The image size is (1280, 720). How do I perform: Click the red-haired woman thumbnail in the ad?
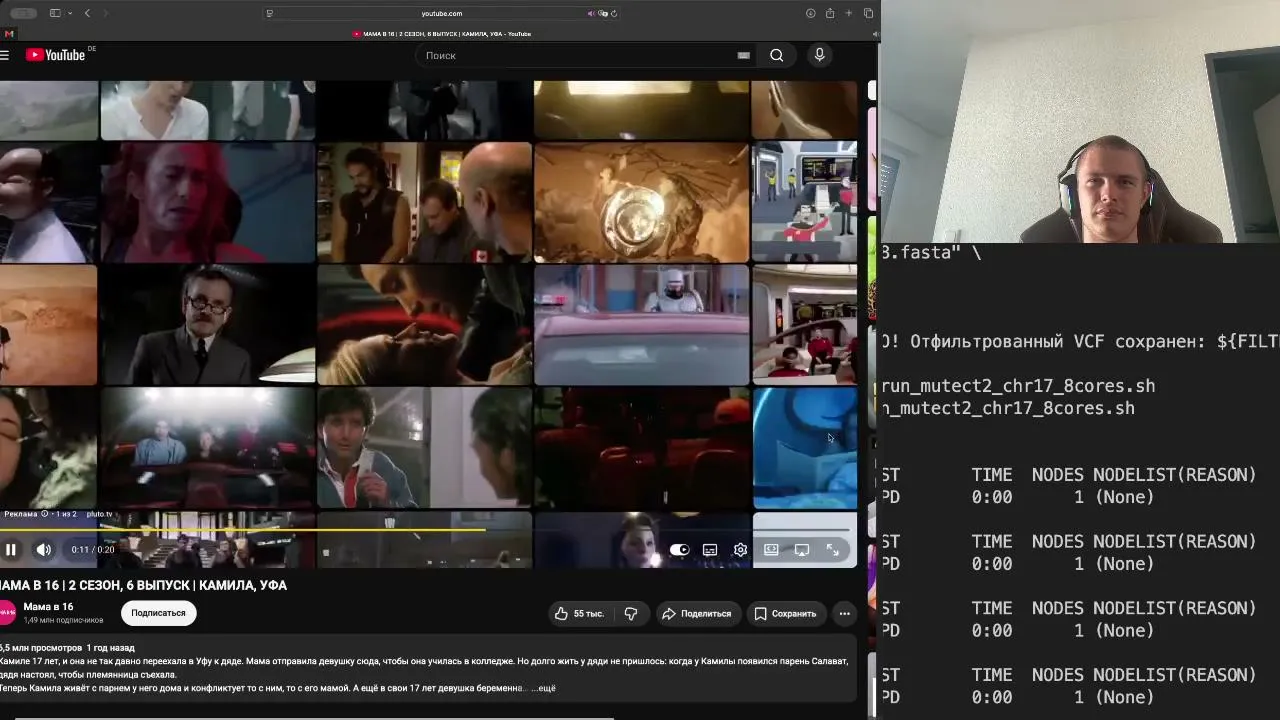coord(208,201)
